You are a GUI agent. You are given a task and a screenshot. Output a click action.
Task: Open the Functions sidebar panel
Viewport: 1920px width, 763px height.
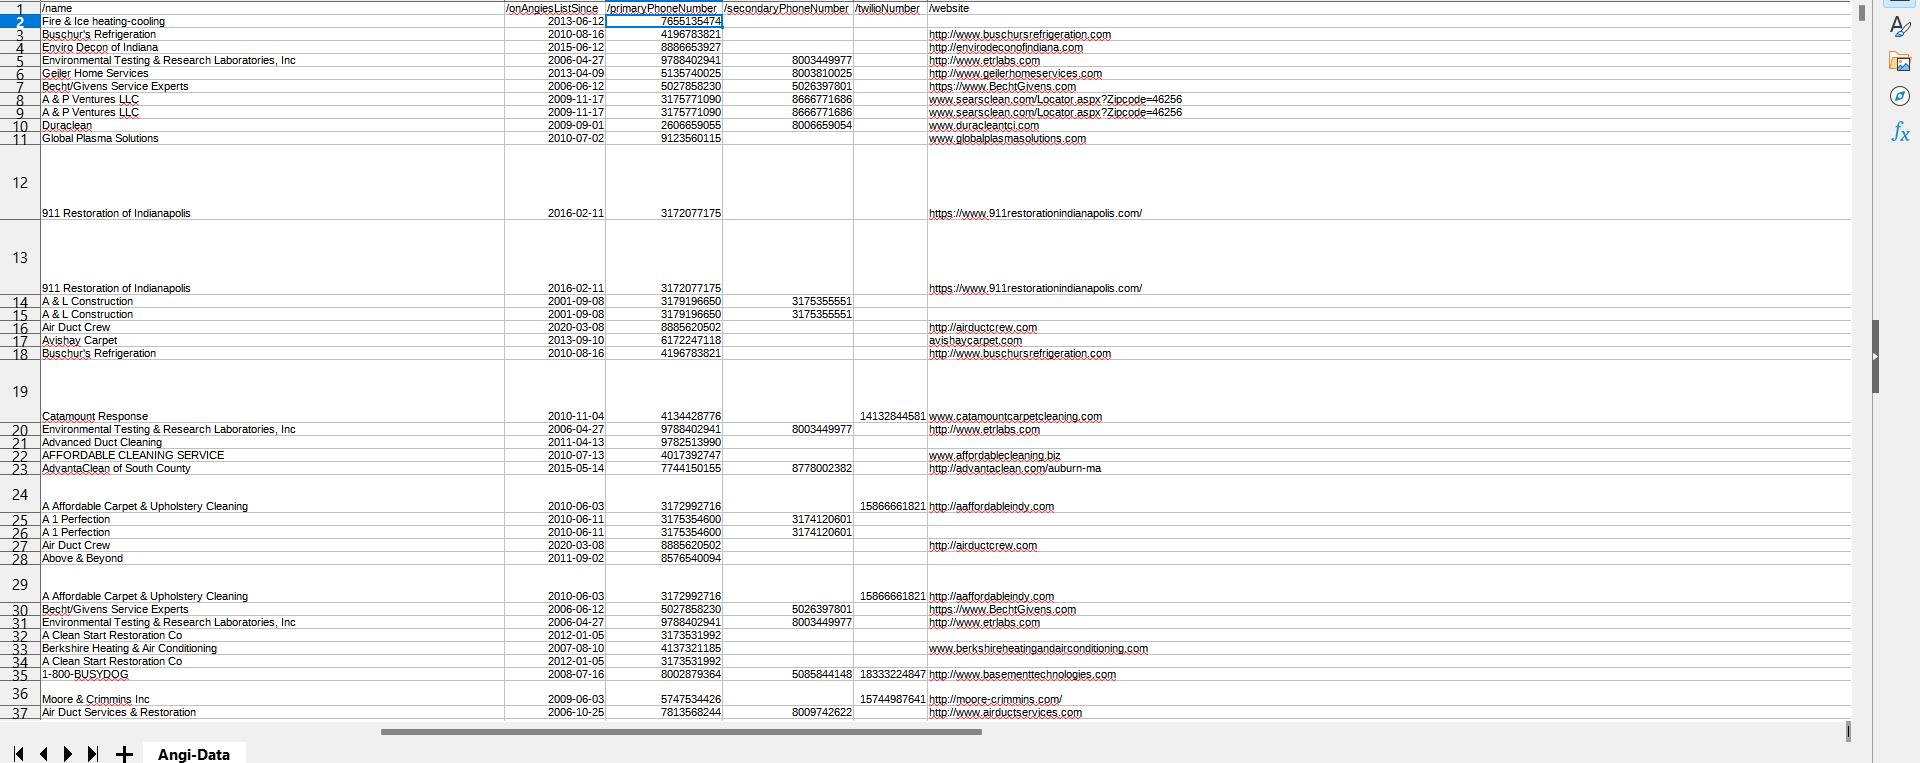[x=1900, y=132]
